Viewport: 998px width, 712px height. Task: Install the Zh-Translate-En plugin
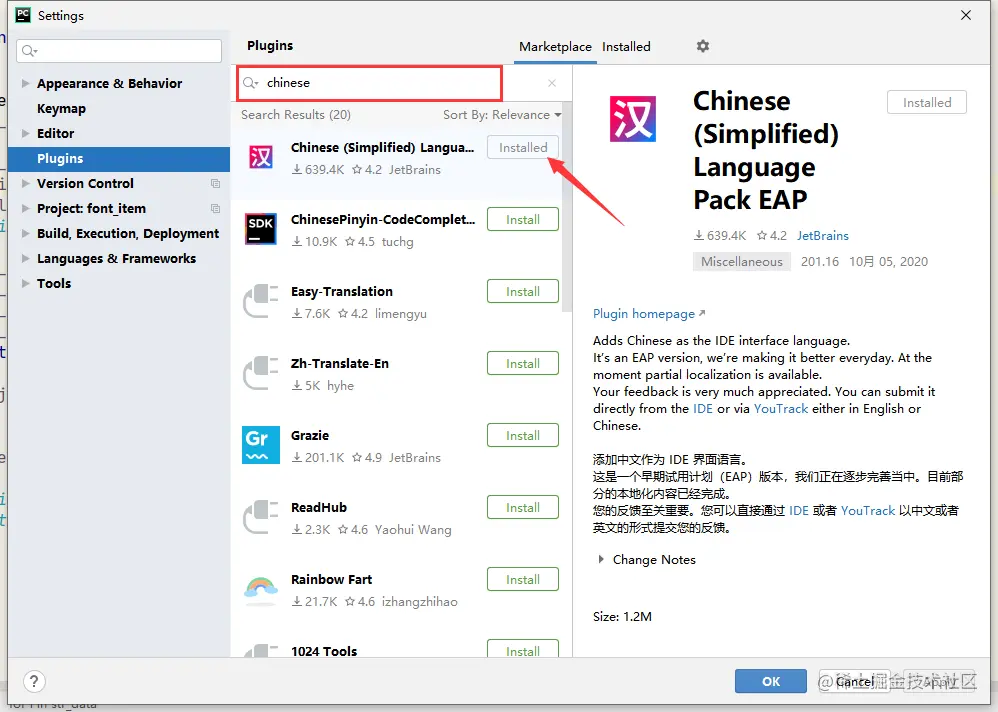tap(523, 363)
